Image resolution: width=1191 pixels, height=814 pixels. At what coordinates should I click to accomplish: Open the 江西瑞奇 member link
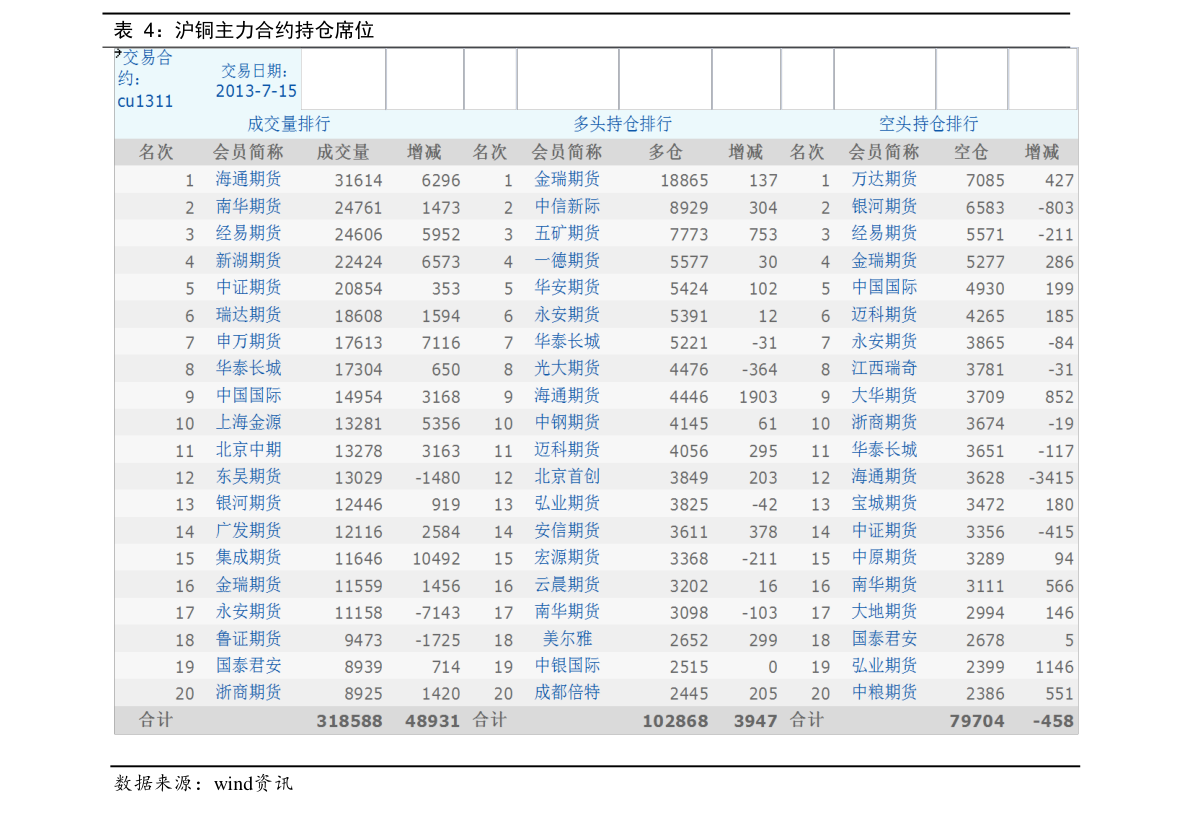pos(884,368)
